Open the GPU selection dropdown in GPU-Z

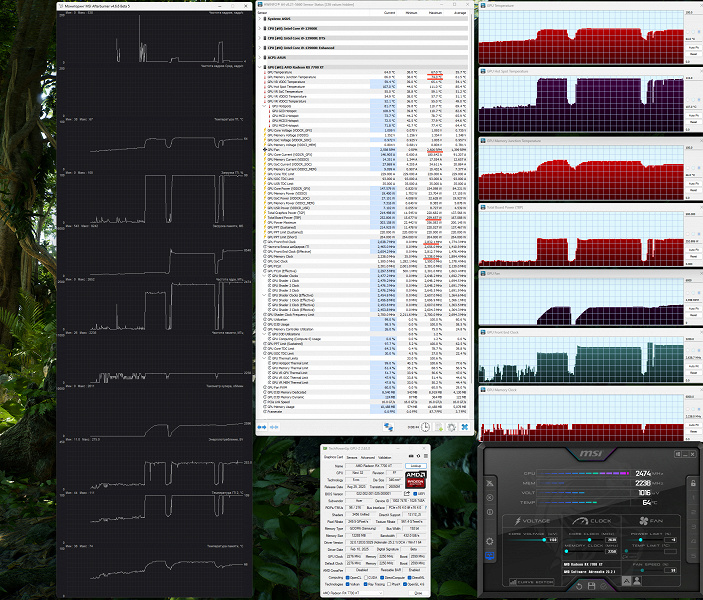click(x=352, y=593)
